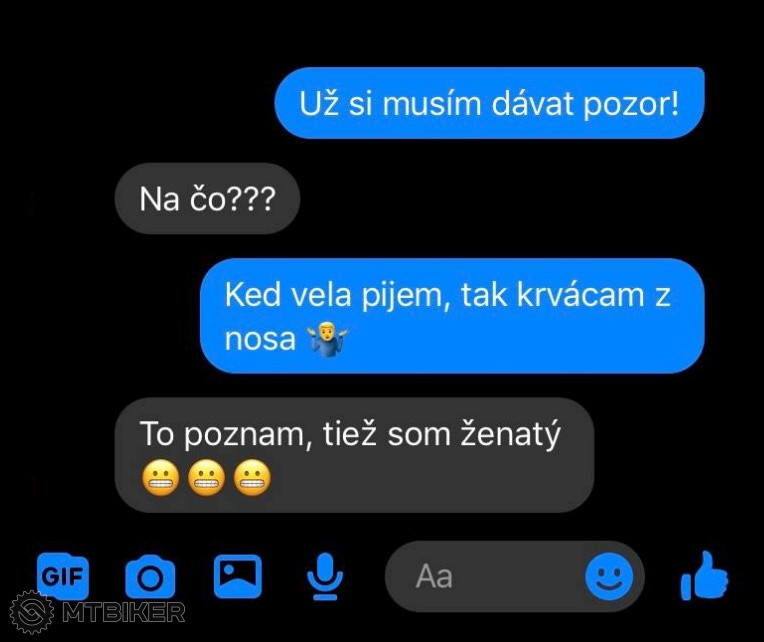Click the shrugging man emoji
Screen dimensions: 764x642
(x=327, y=339)
